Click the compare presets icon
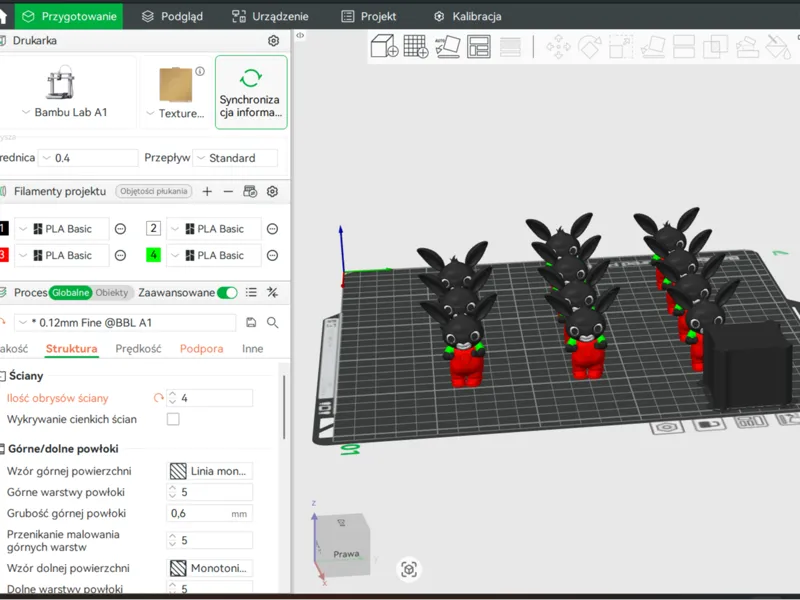The width and height of the screenshot is (800, 600). (272, 292)
